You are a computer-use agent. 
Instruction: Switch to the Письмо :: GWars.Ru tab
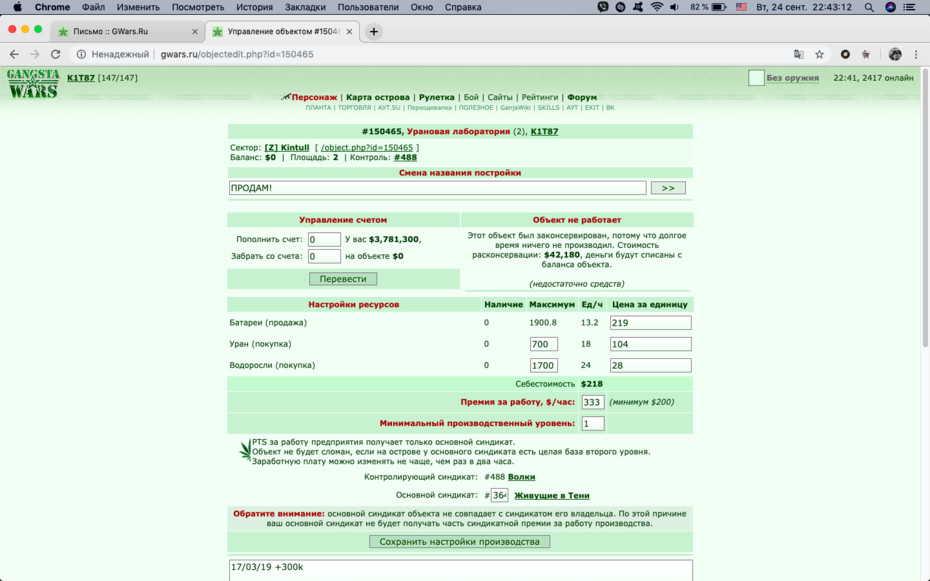click(128, 31)
